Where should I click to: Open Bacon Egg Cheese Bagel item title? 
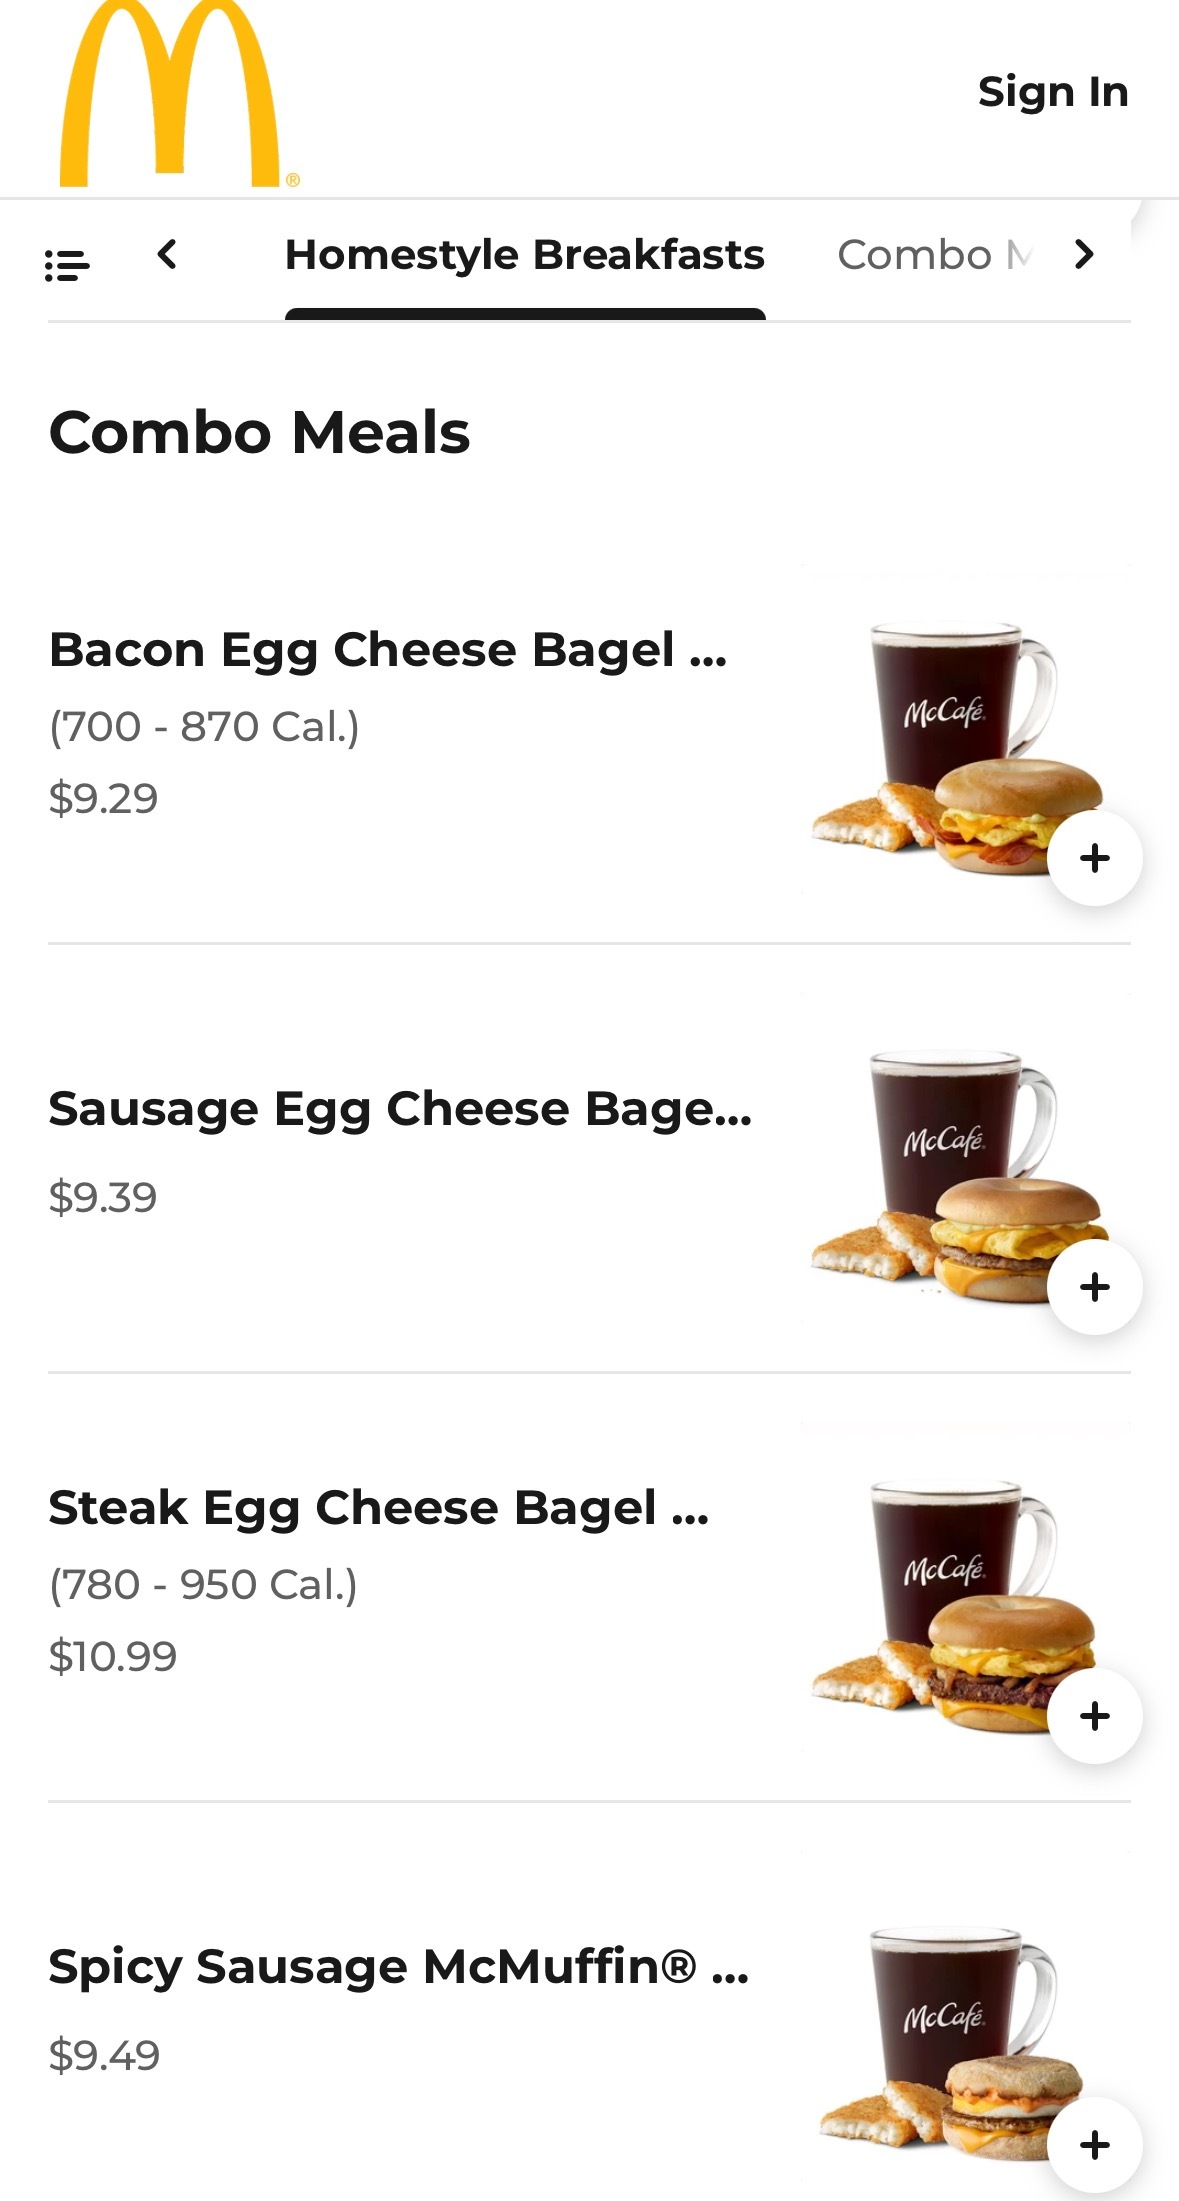[x=388, y=650]
